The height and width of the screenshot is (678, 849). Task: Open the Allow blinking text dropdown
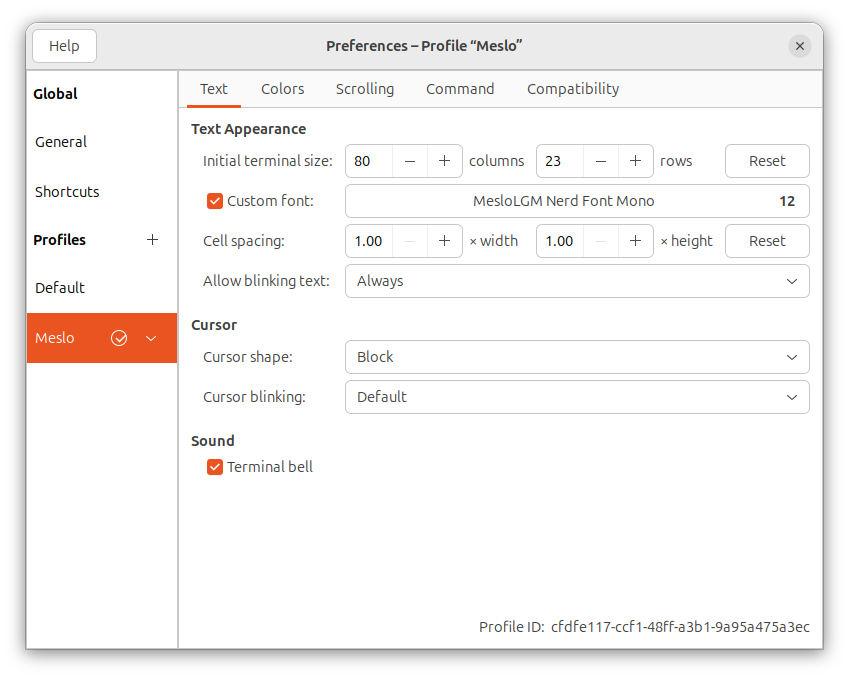577,281
